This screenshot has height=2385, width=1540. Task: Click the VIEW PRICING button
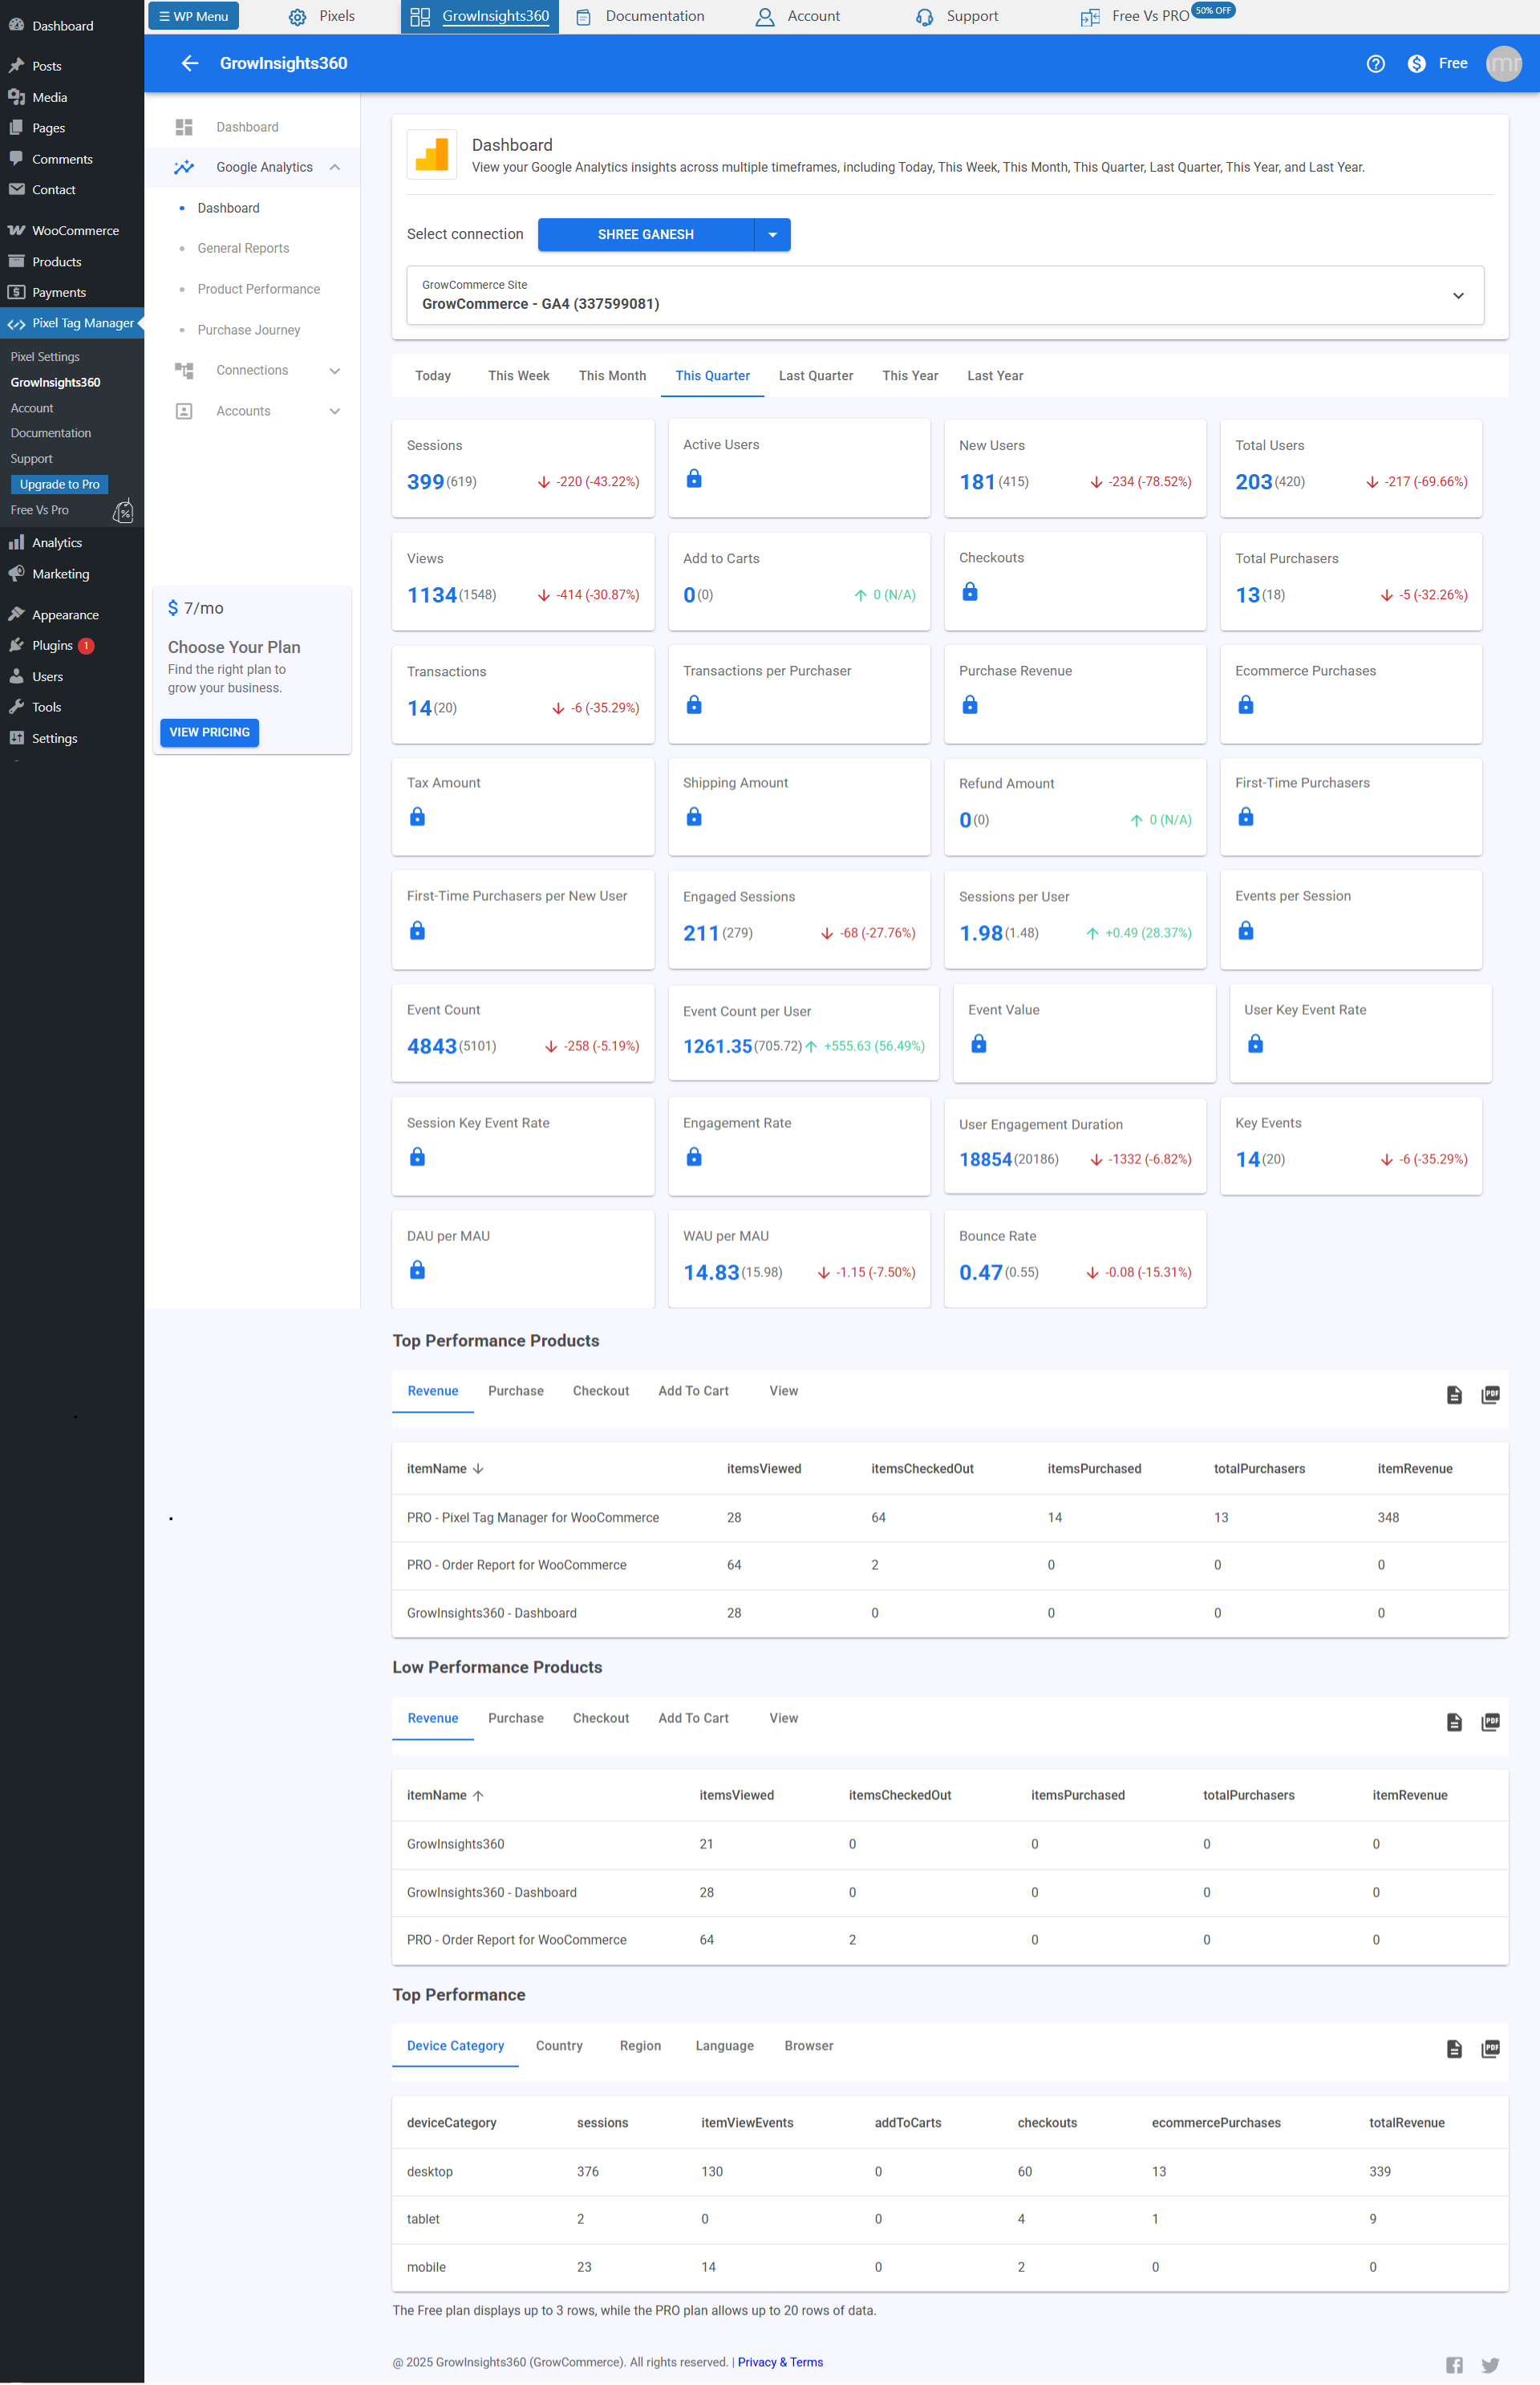[x=209, y=732]
